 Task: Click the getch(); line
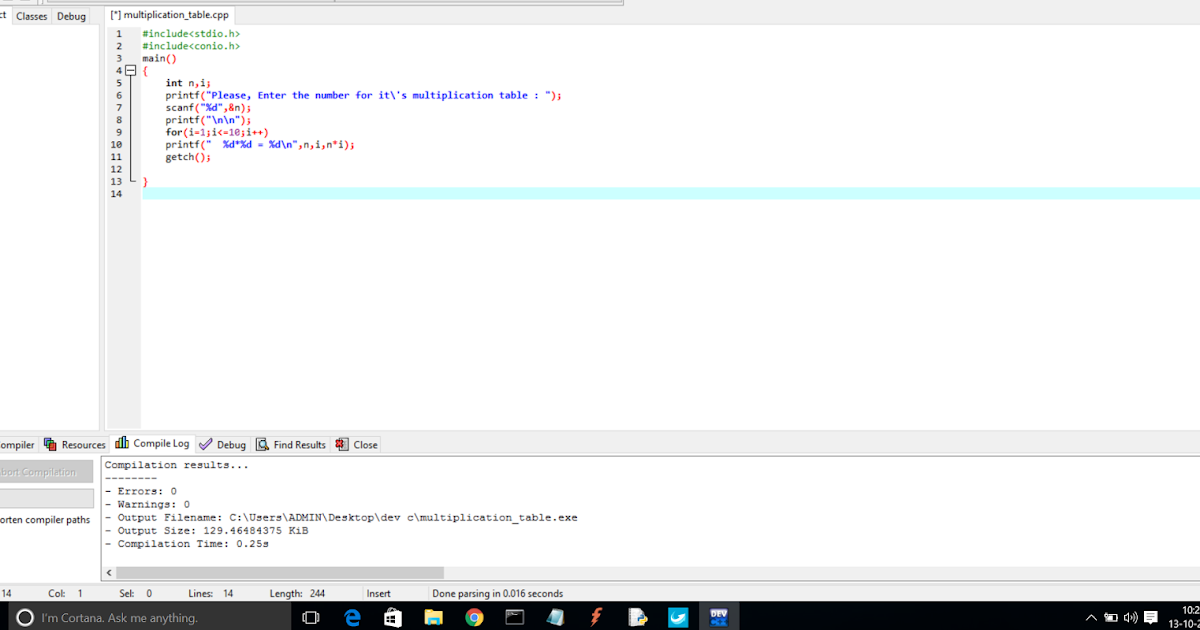coord(188,157)
